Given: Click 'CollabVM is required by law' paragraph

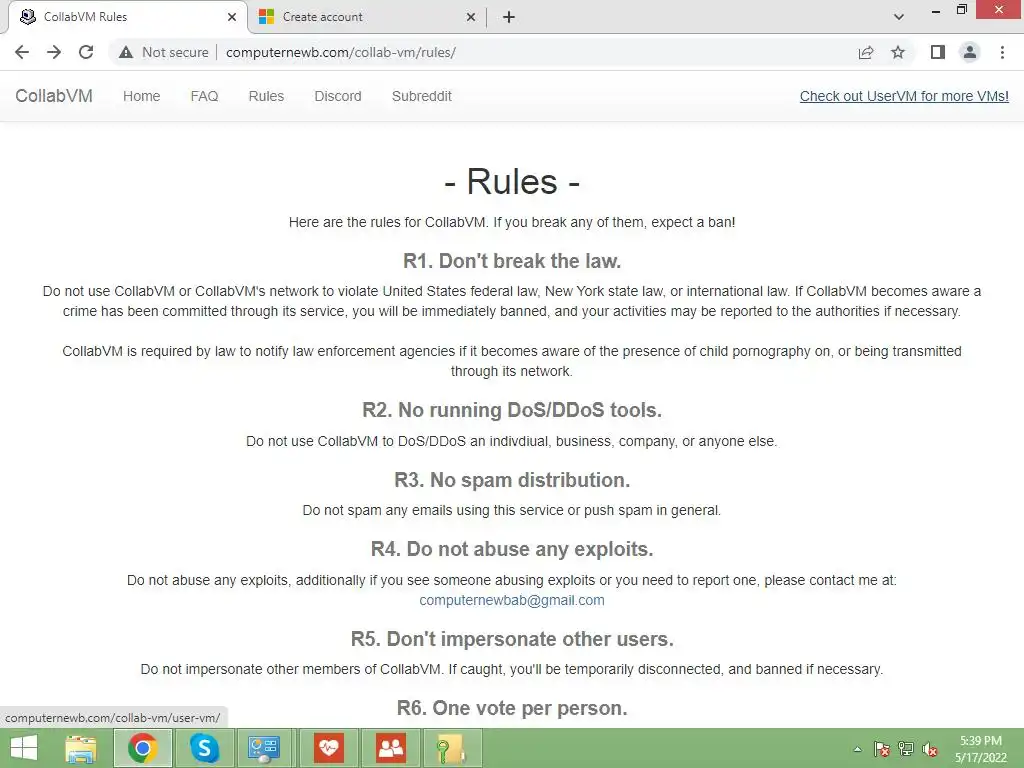Looking at the screenshot, I should pyautogui.click(x=512, y=361).
